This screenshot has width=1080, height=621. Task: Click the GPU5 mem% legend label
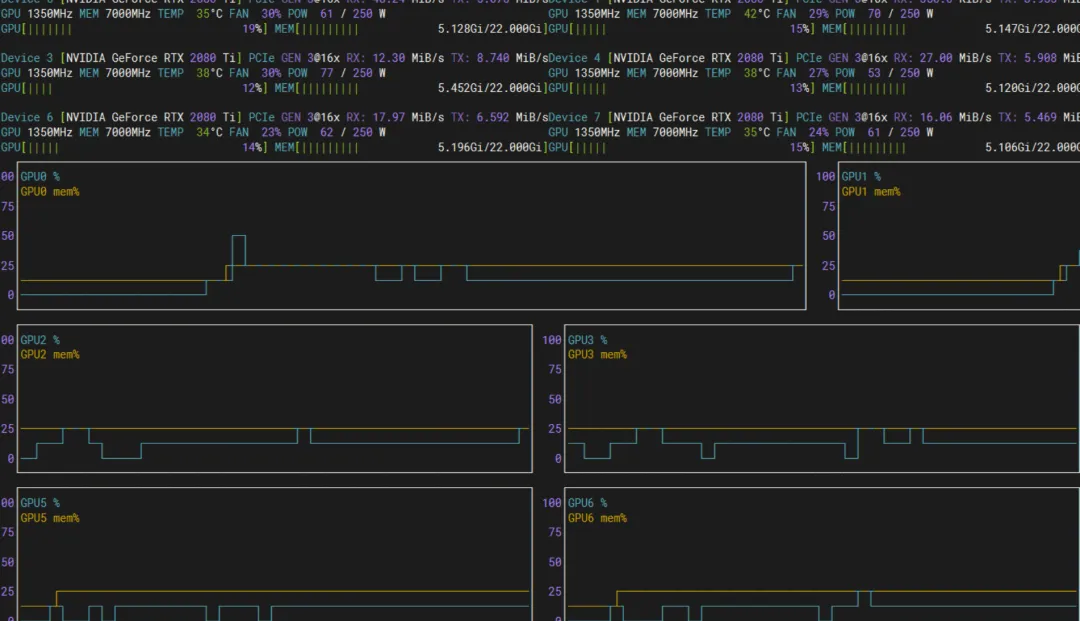pos(50,518)
